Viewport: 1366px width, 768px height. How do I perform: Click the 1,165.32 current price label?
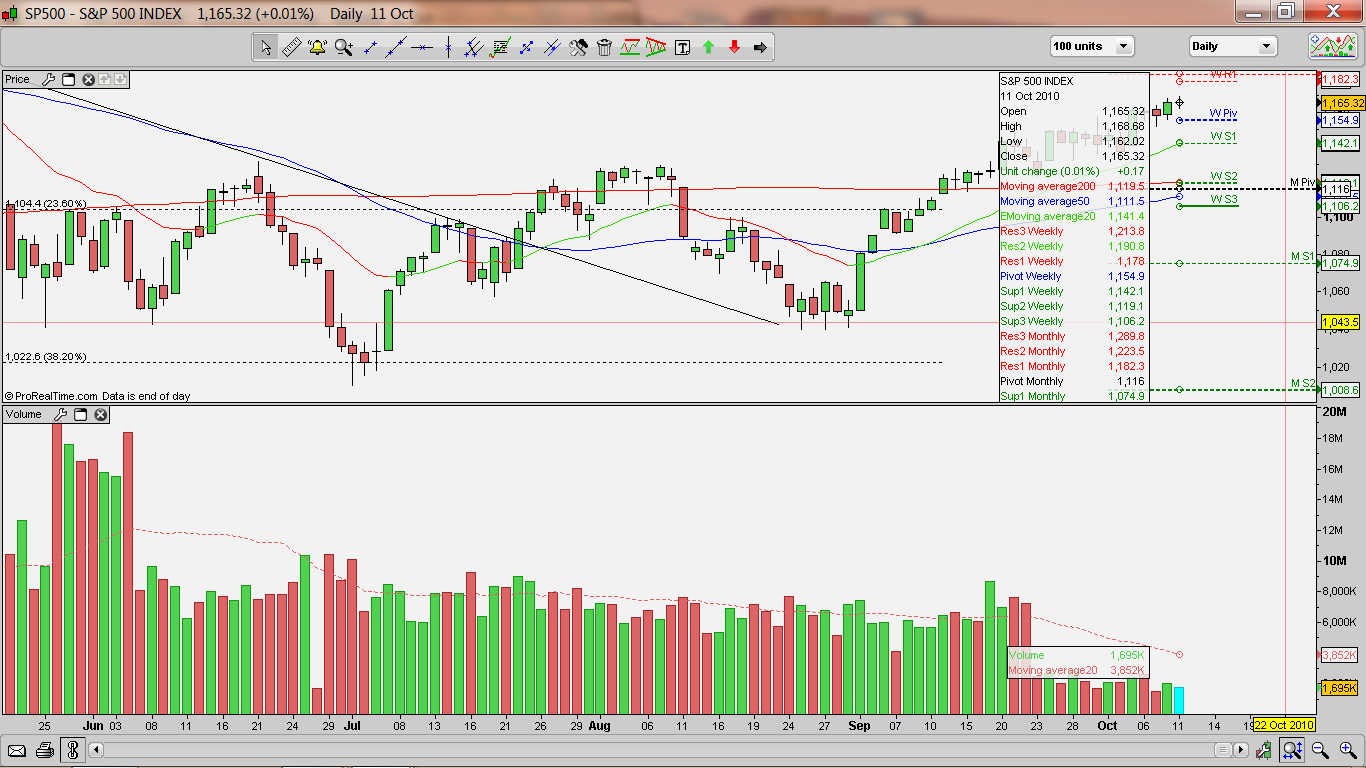pyautogui.click(x=1343, y=103)
